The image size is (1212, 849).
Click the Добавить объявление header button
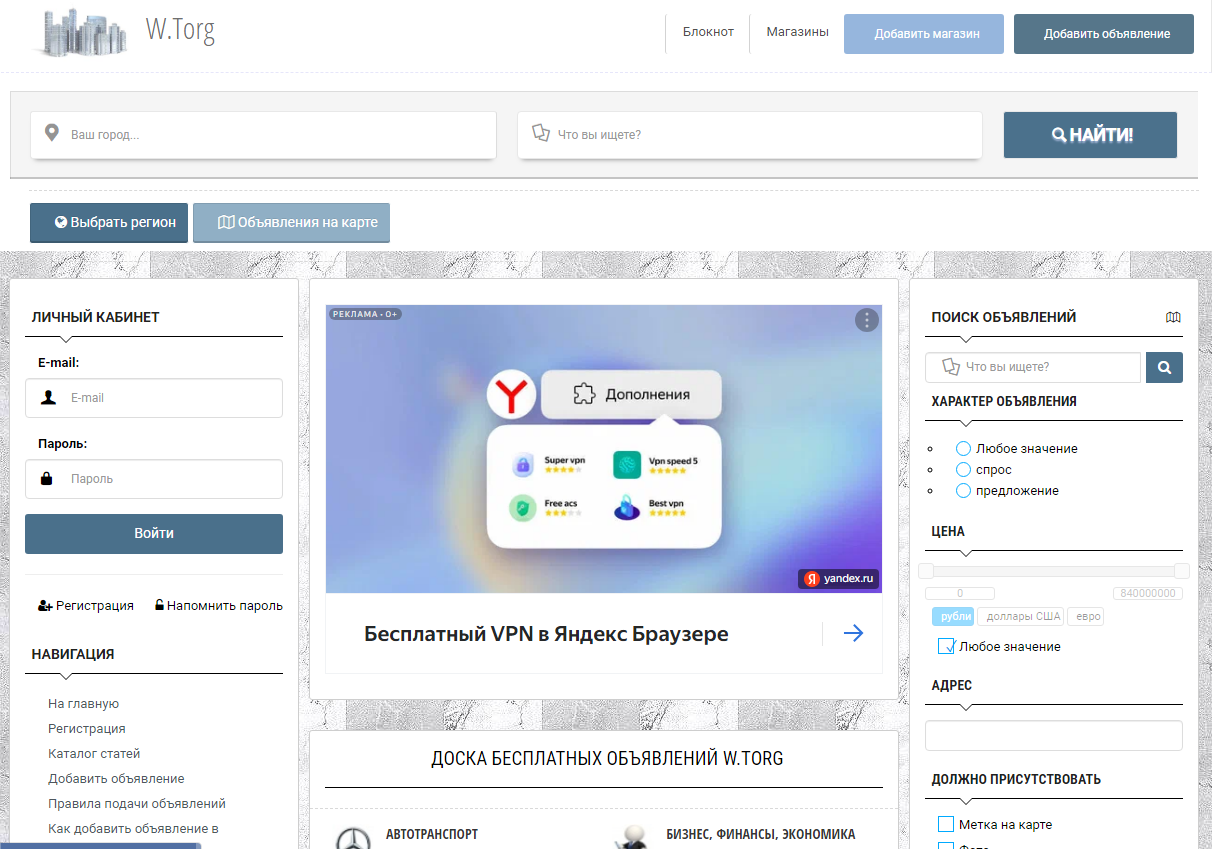[1104, 34]
